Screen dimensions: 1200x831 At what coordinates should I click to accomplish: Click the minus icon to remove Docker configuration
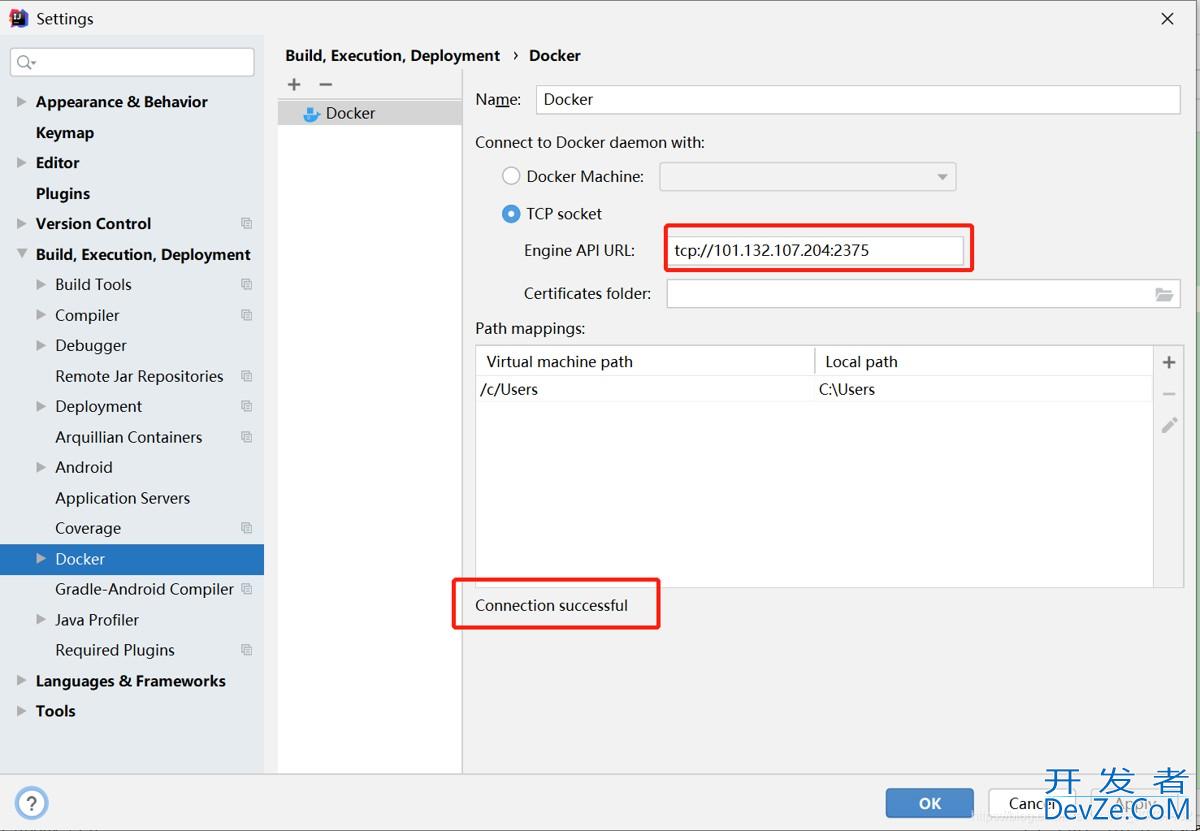coord(325,85)
